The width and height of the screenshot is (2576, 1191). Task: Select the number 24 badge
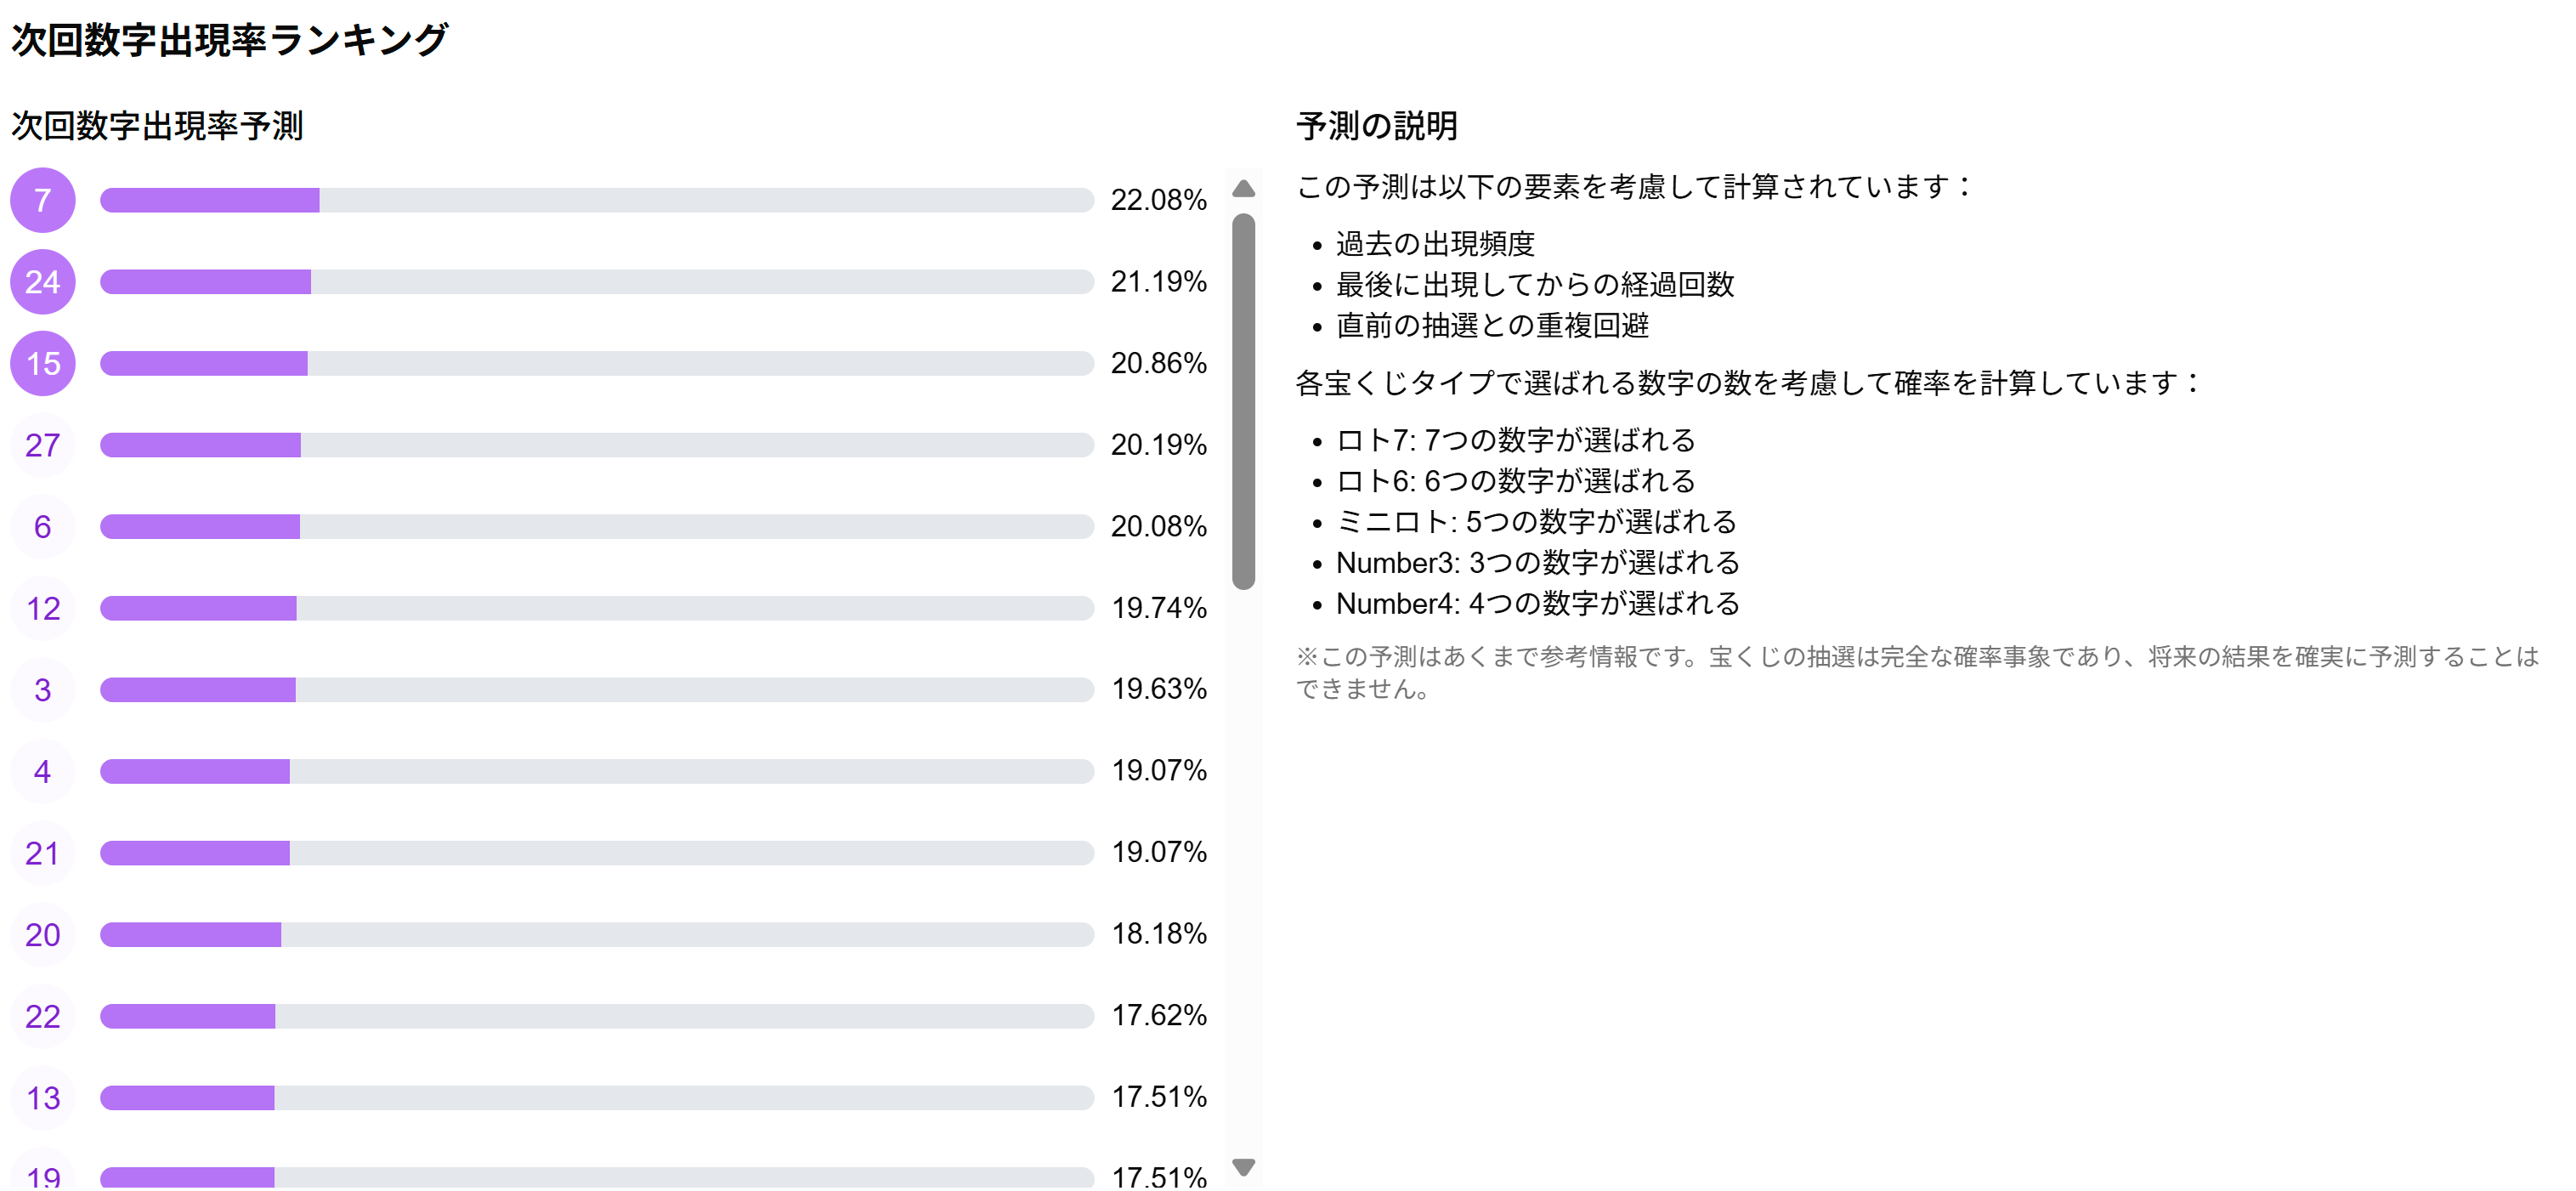point(42,282)
